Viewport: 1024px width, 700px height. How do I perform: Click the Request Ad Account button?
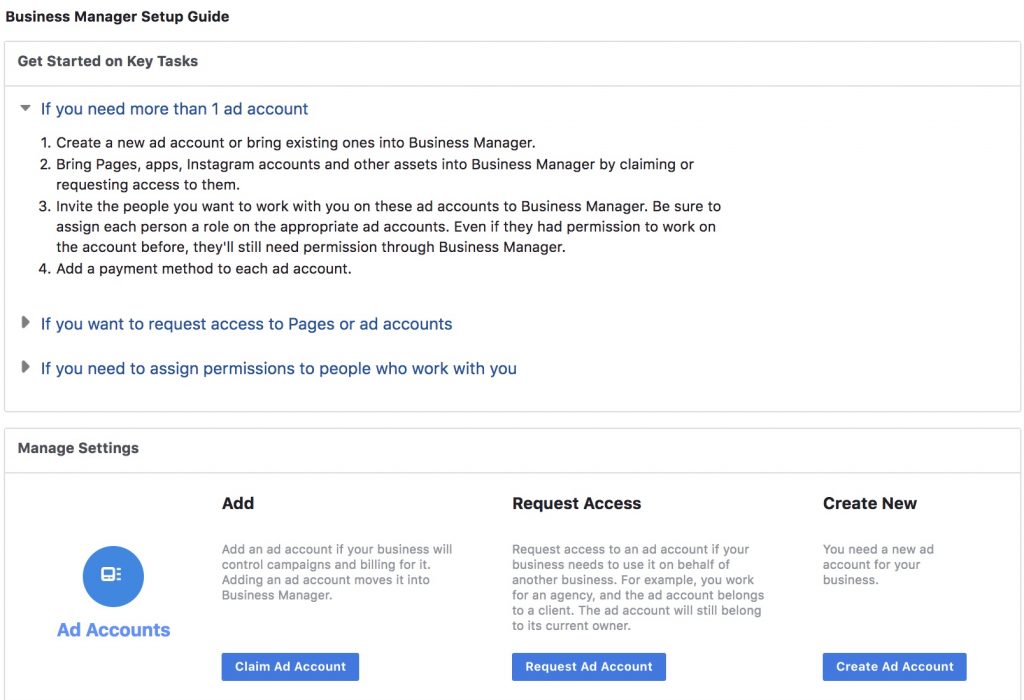[589, 666]
